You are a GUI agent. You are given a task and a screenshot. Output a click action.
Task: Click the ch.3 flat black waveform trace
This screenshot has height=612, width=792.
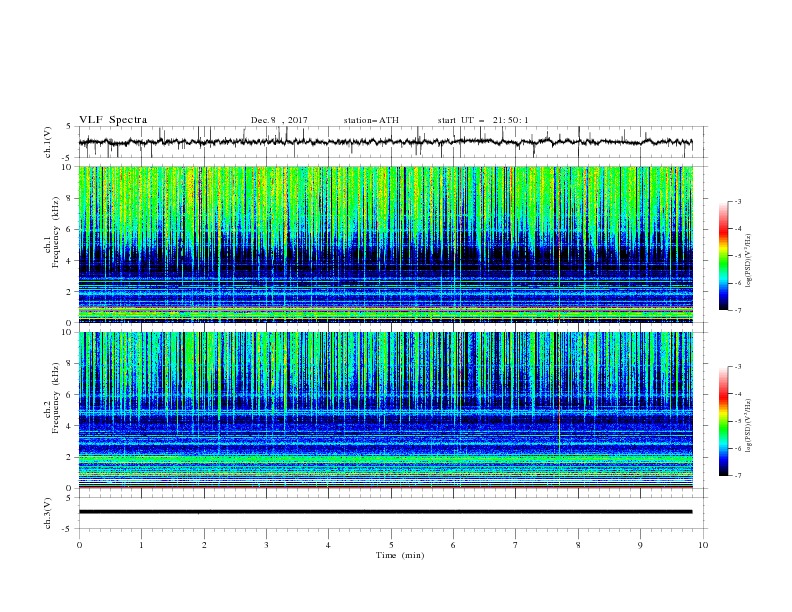[x=385, y=512]
